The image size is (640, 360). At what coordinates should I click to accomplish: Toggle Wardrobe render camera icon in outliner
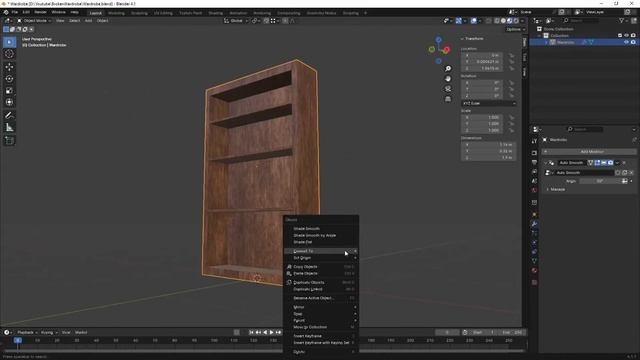(633, 42)
